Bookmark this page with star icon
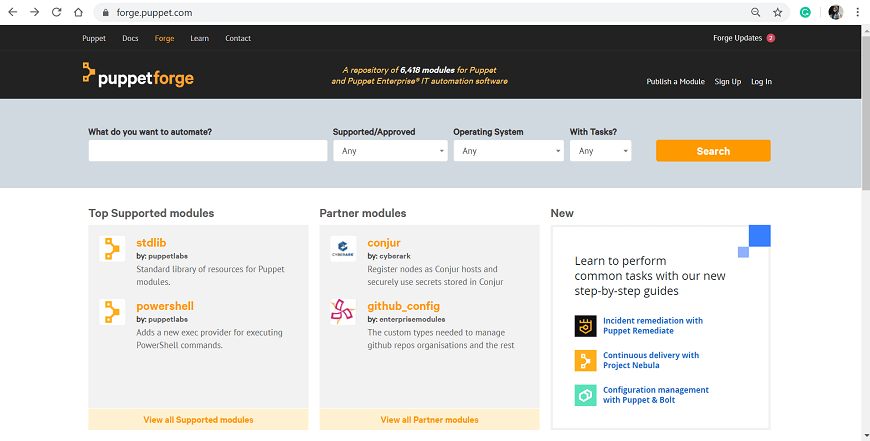Viewport: 870px width, 441px height. coord(778,12)
